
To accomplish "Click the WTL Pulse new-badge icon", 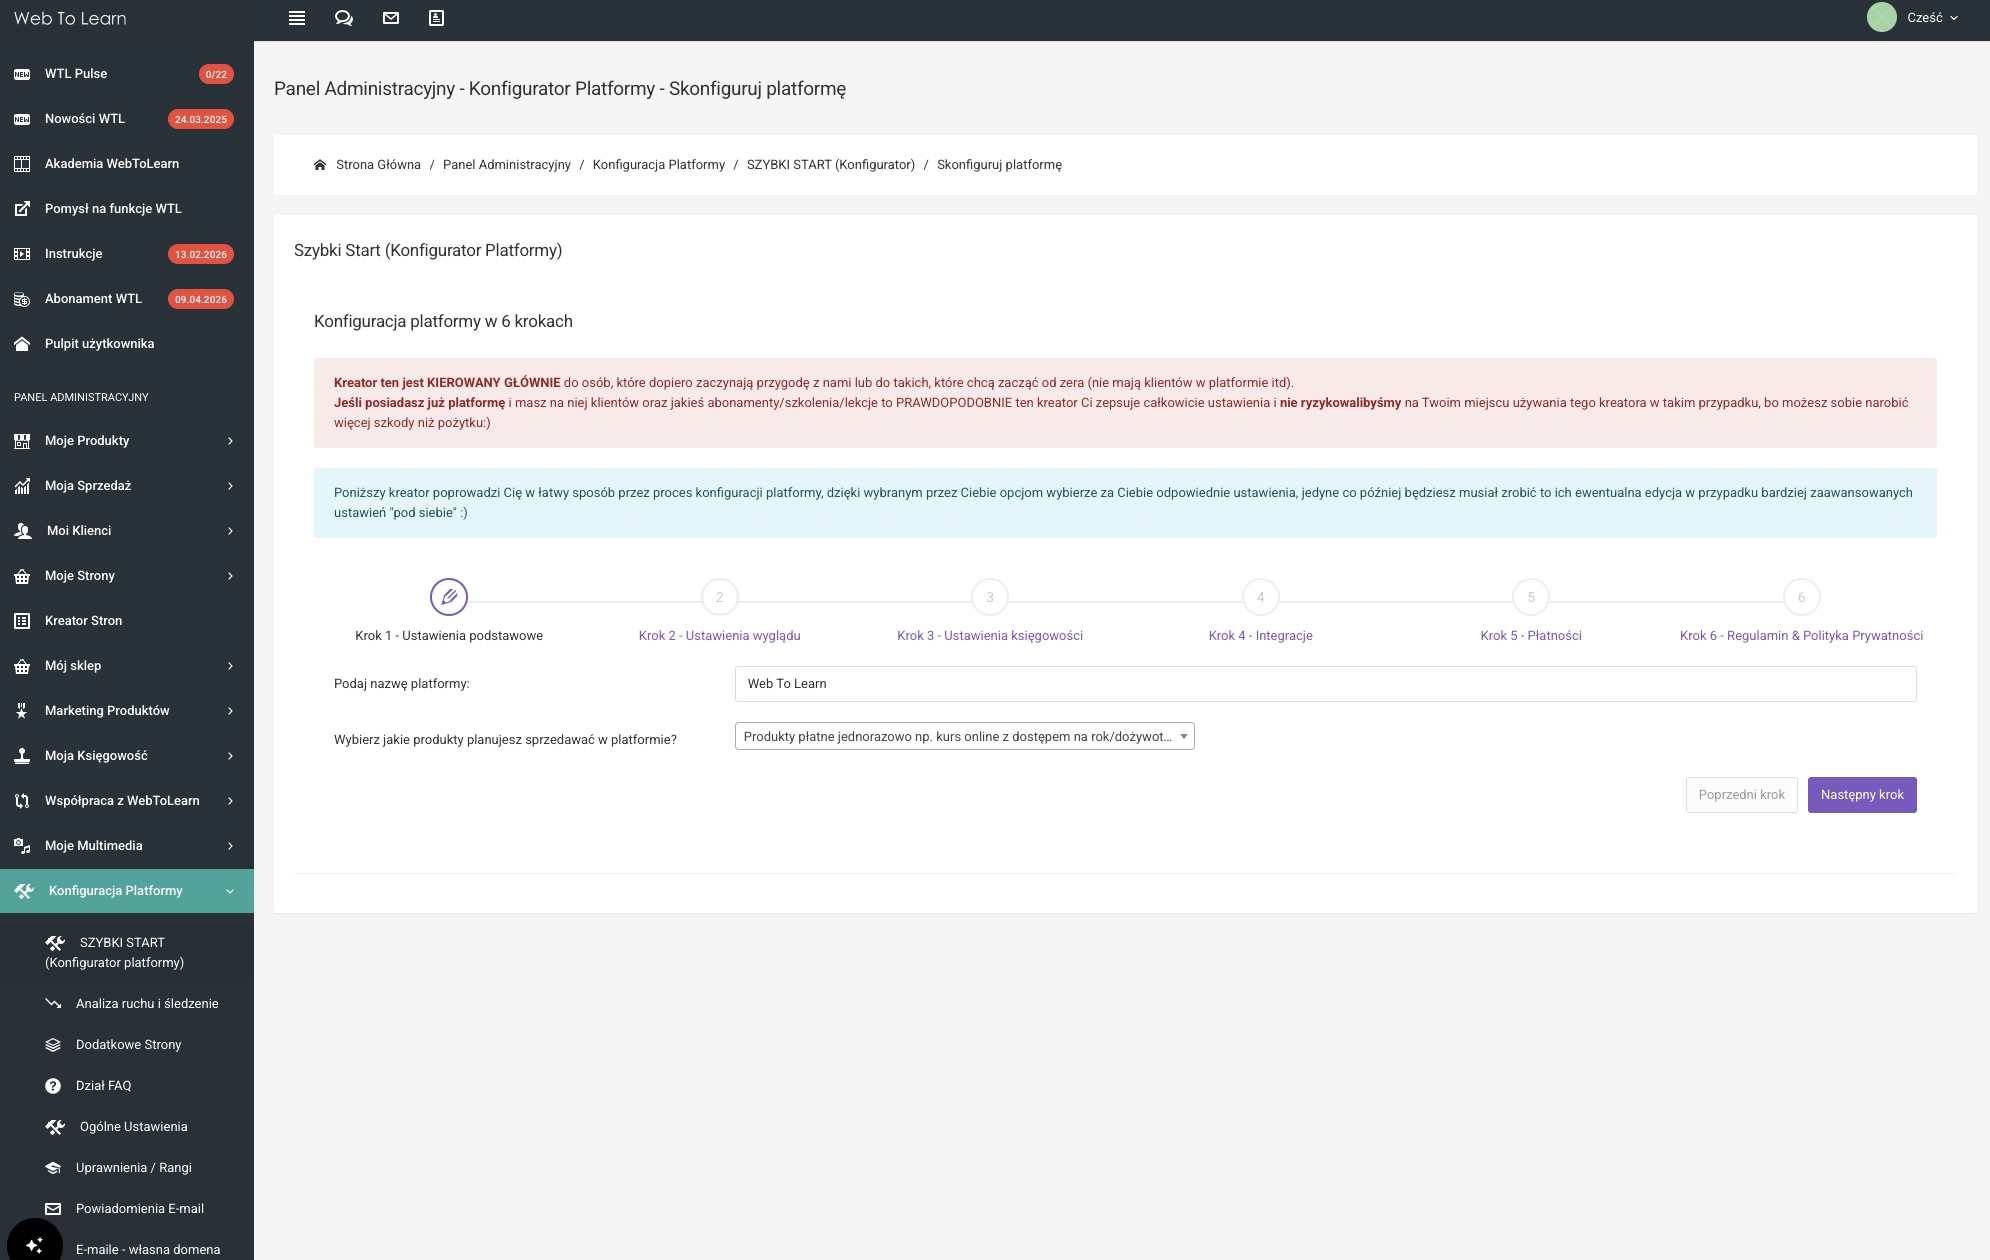I will click(x=22, y=74).
